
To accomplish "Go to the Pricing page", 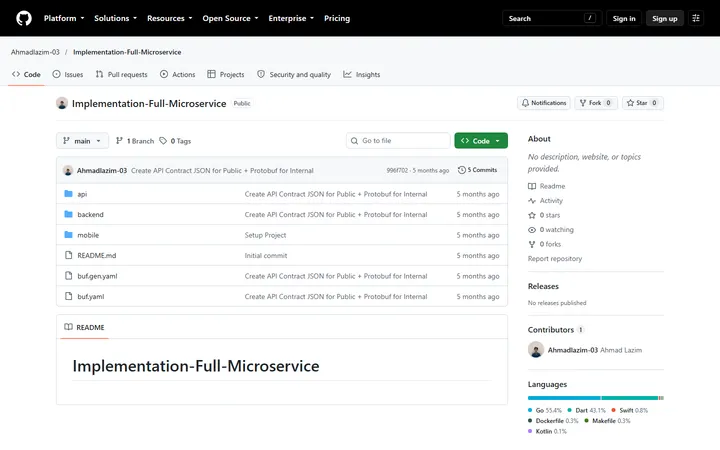I will [x=337, y=18].
